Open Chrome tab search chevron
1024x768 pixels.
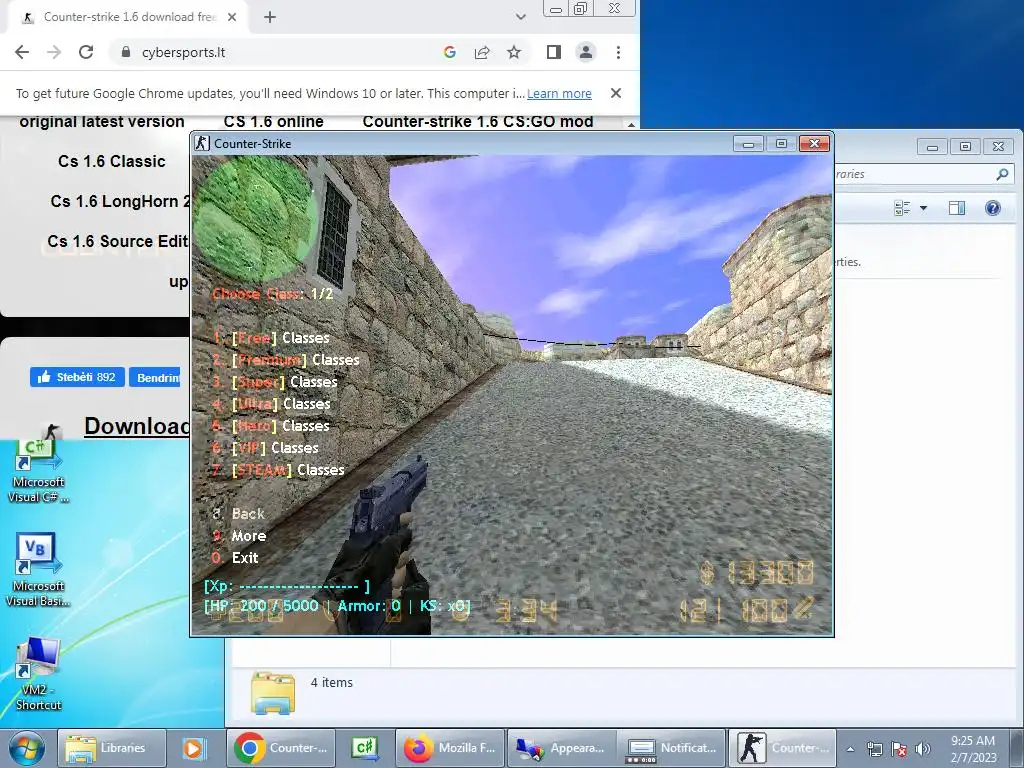click(x=520, y=17)
